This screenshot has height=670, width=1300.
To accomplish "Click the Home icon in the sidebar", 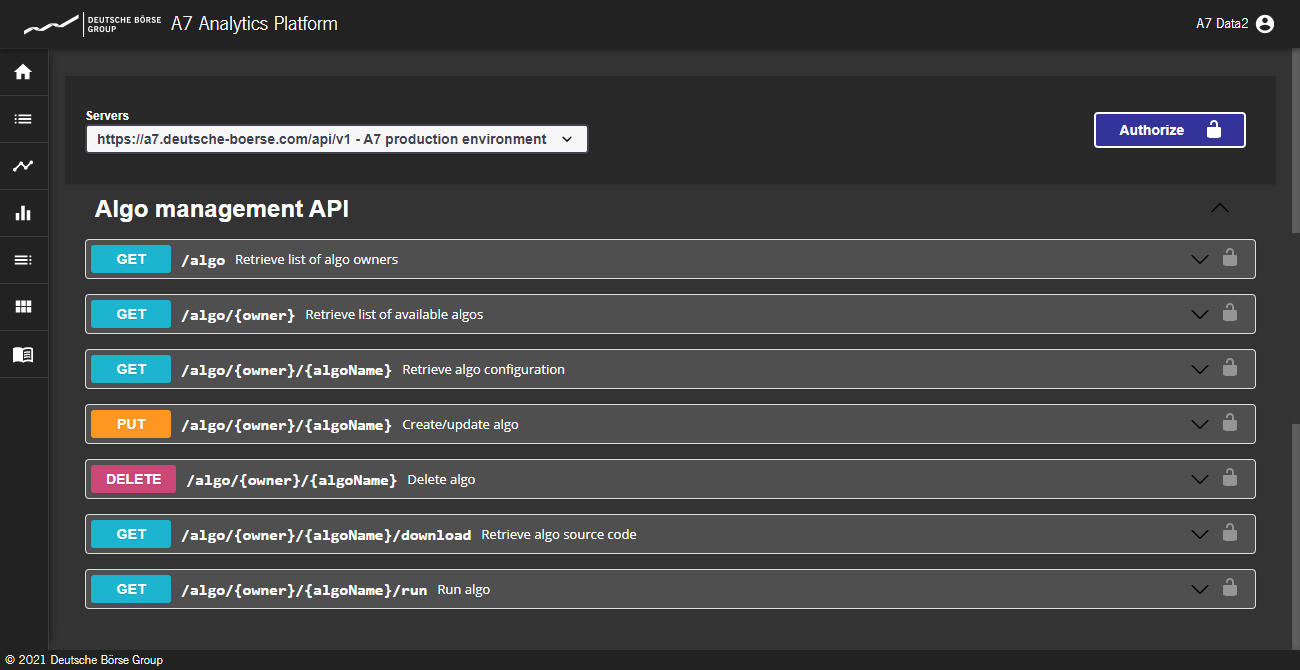I will click(x=23, y=72).
